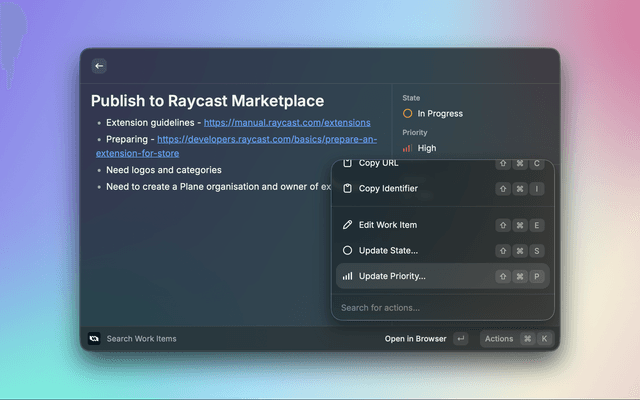The height and width of the screenshot is (400, 640).
Task: Click the Publish to Raycast Marketplace title
Action: coord(207,101)
